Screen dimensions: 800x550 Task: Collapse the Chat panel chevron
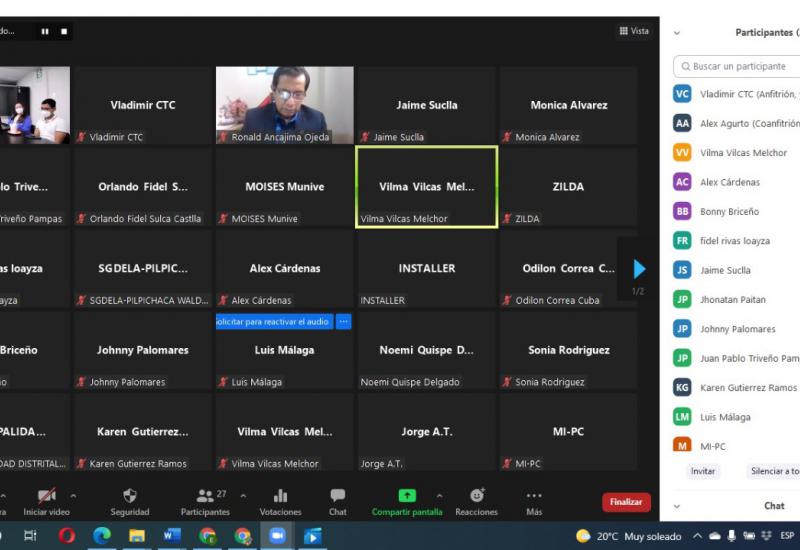click(x=677, y=506)
